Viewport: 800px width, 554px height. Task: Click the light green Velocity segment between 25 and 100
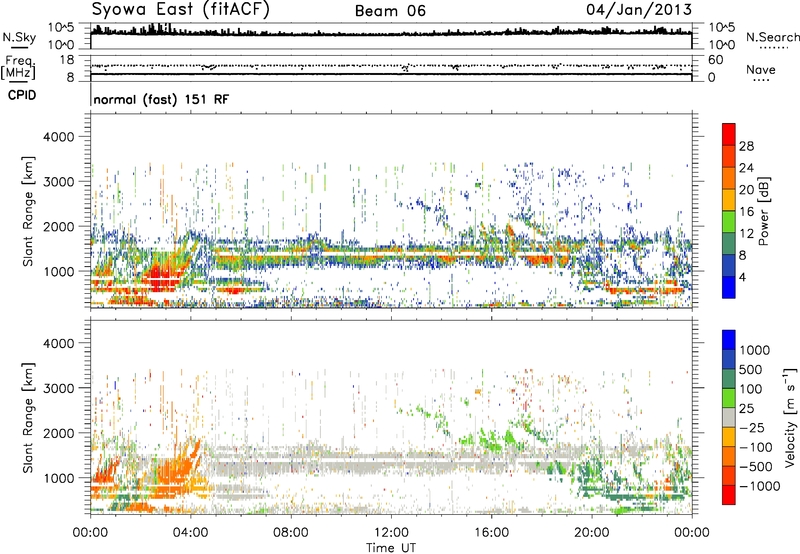click(729, 398)
